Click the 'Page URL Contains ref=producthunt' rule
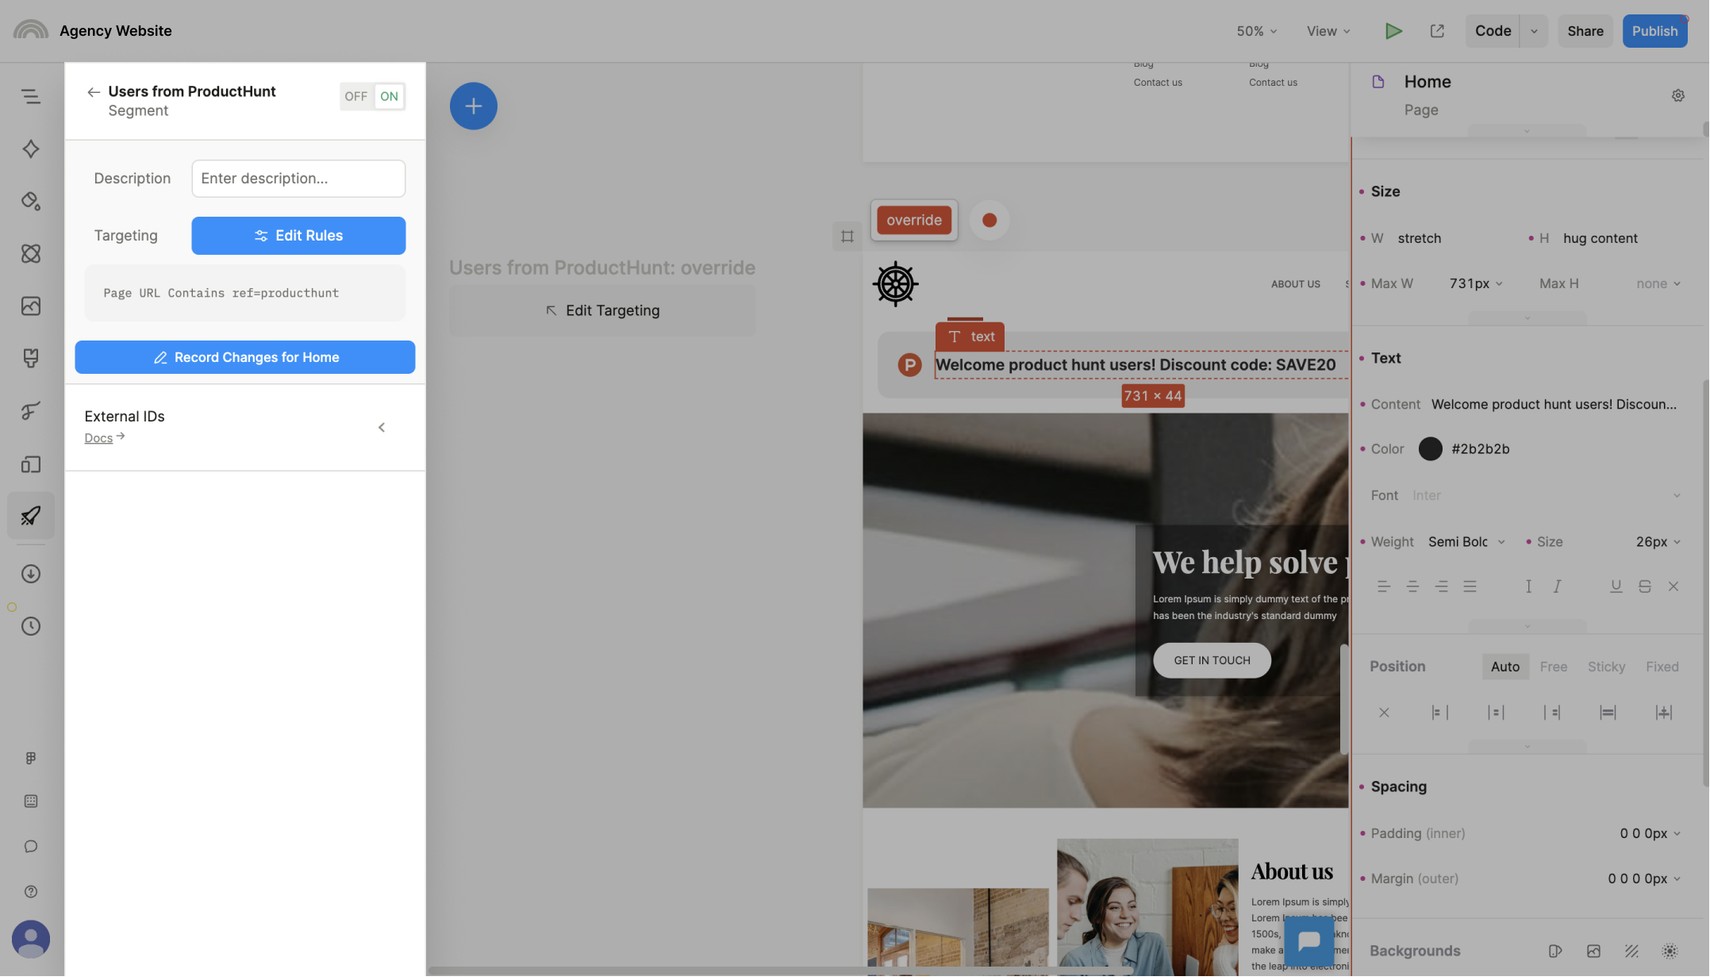Screen dimensions: 1710x977 point(245,294)
